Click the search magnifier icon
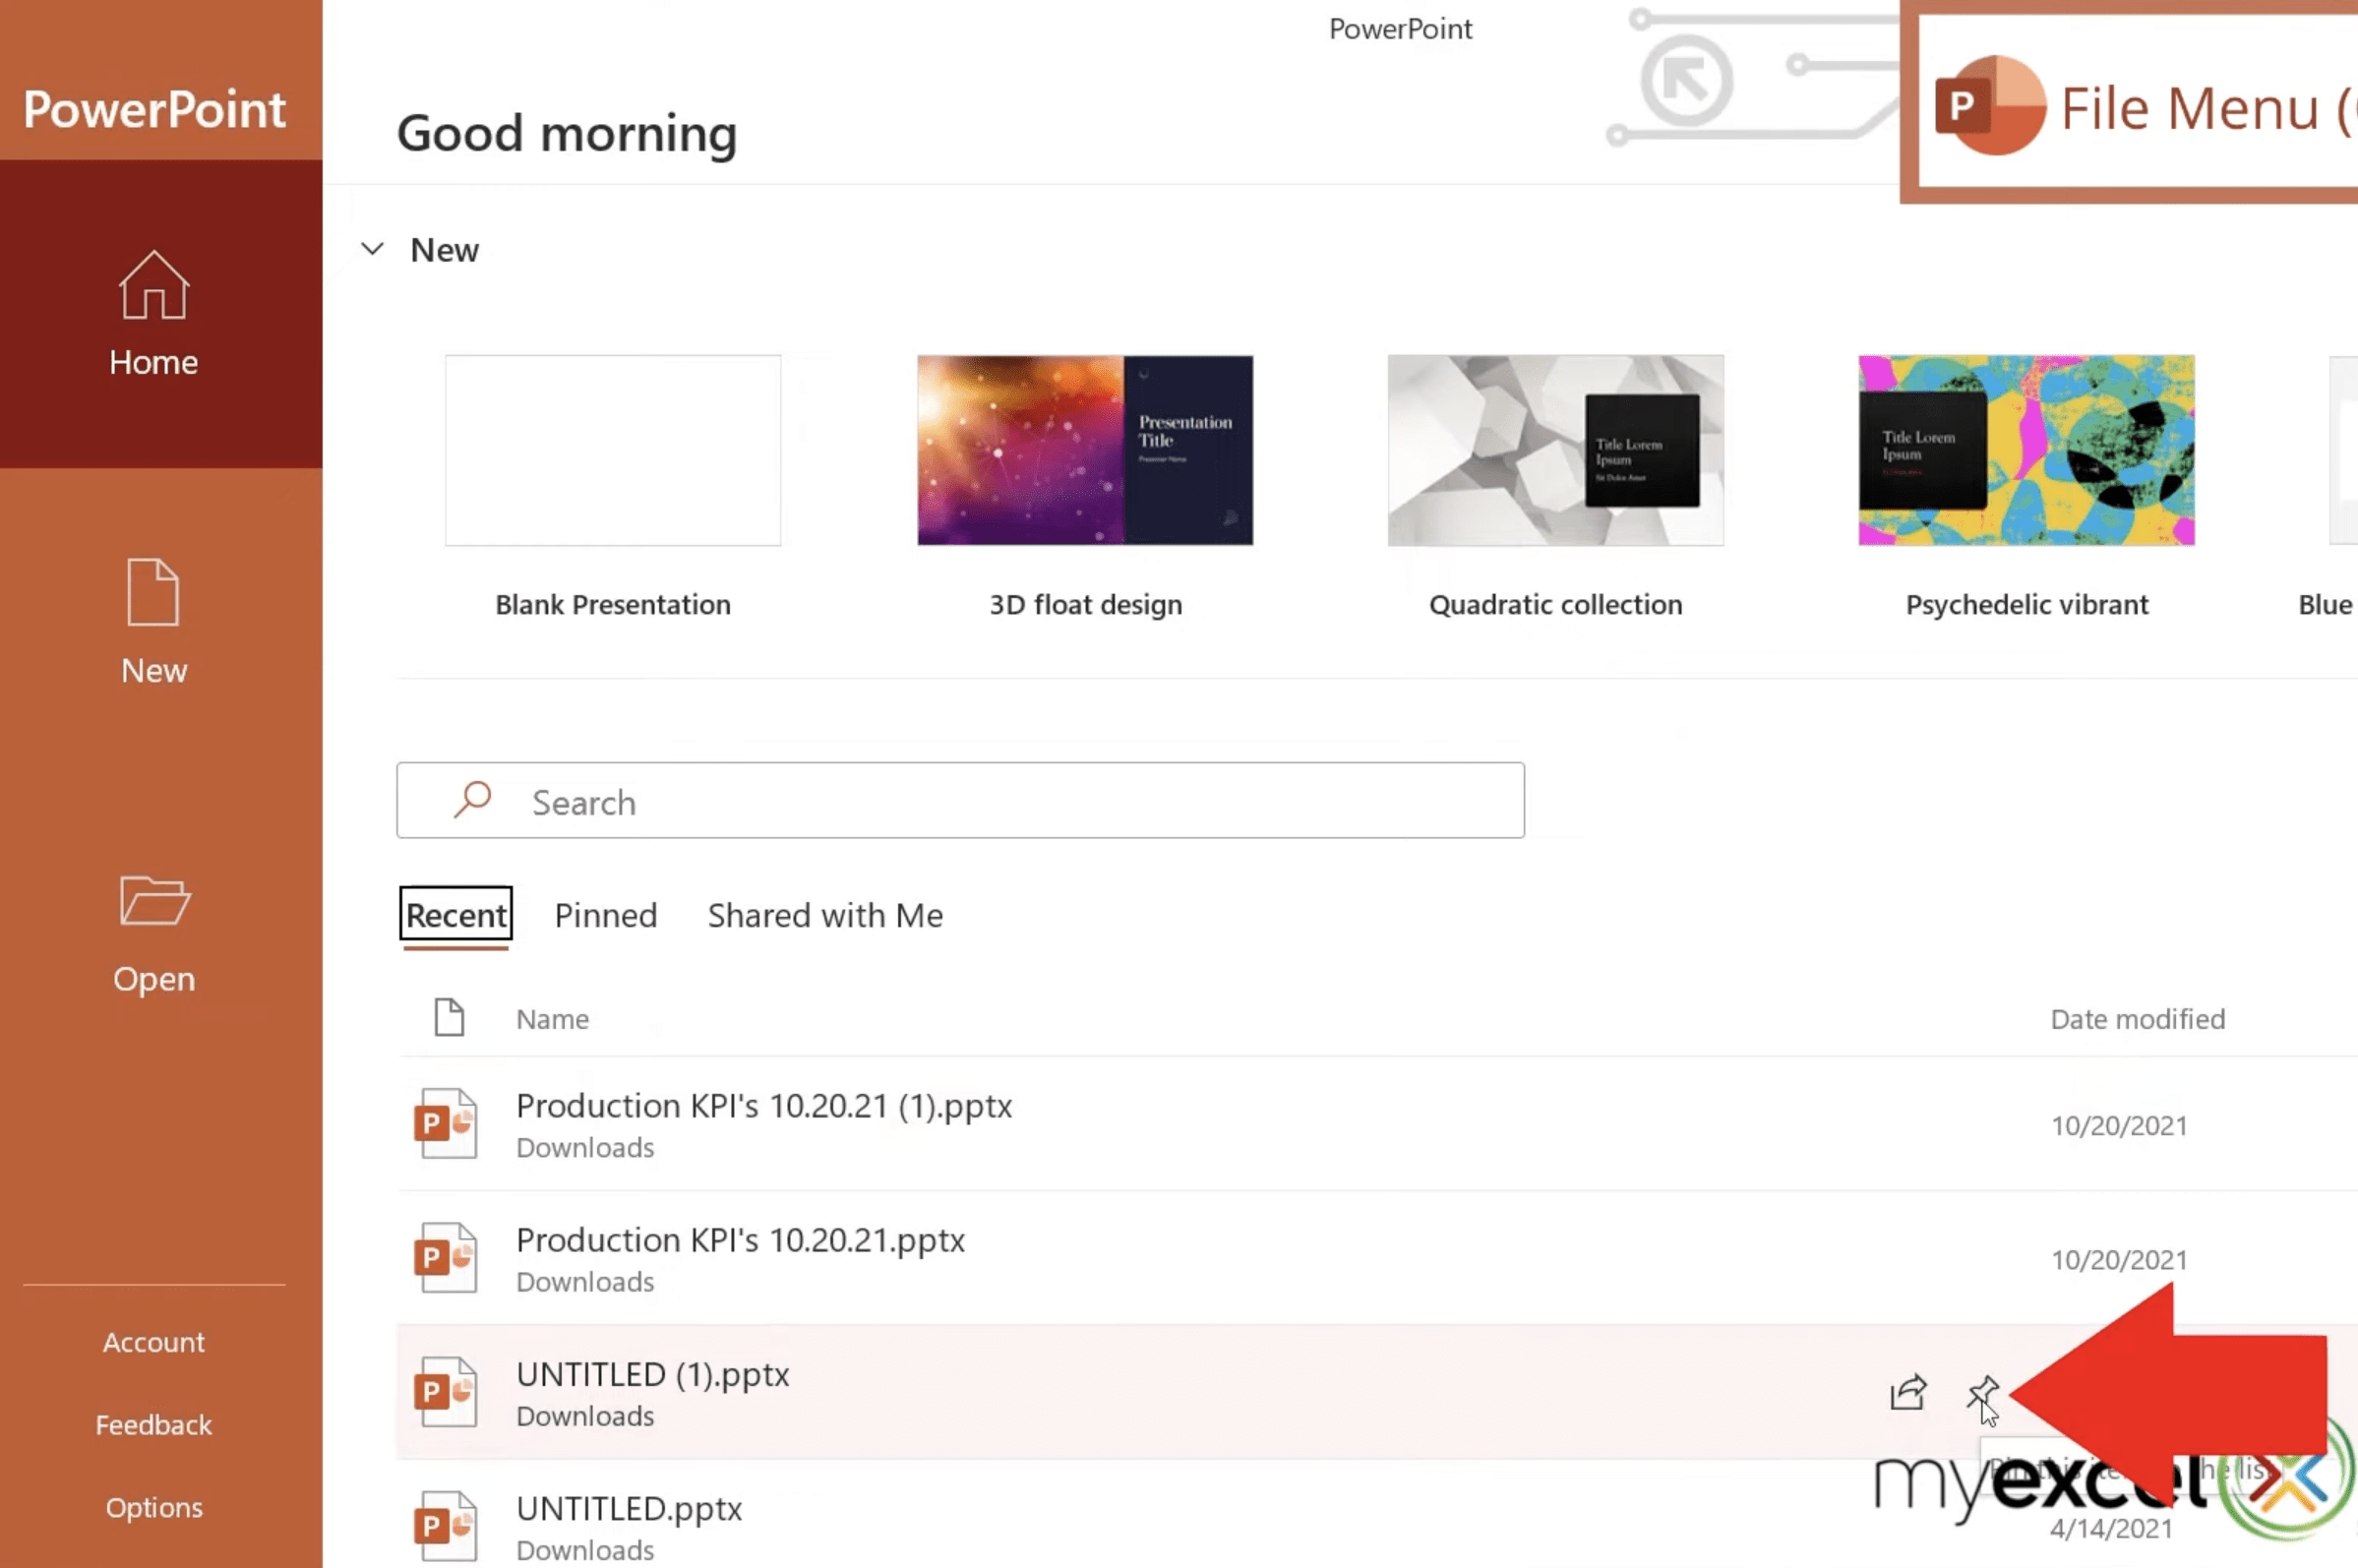Viewport: 2358px width, 1568px height. pyautogui.click(x=472, y=800)
